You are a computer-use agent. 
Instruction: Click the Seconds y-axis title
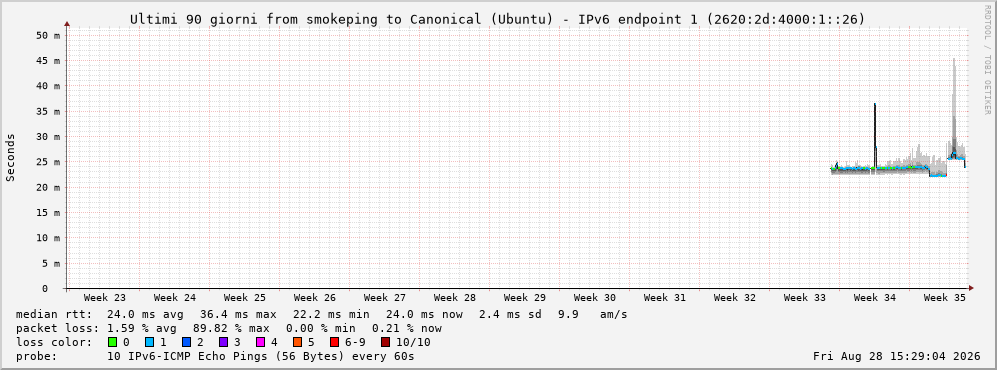click(11, 157)
